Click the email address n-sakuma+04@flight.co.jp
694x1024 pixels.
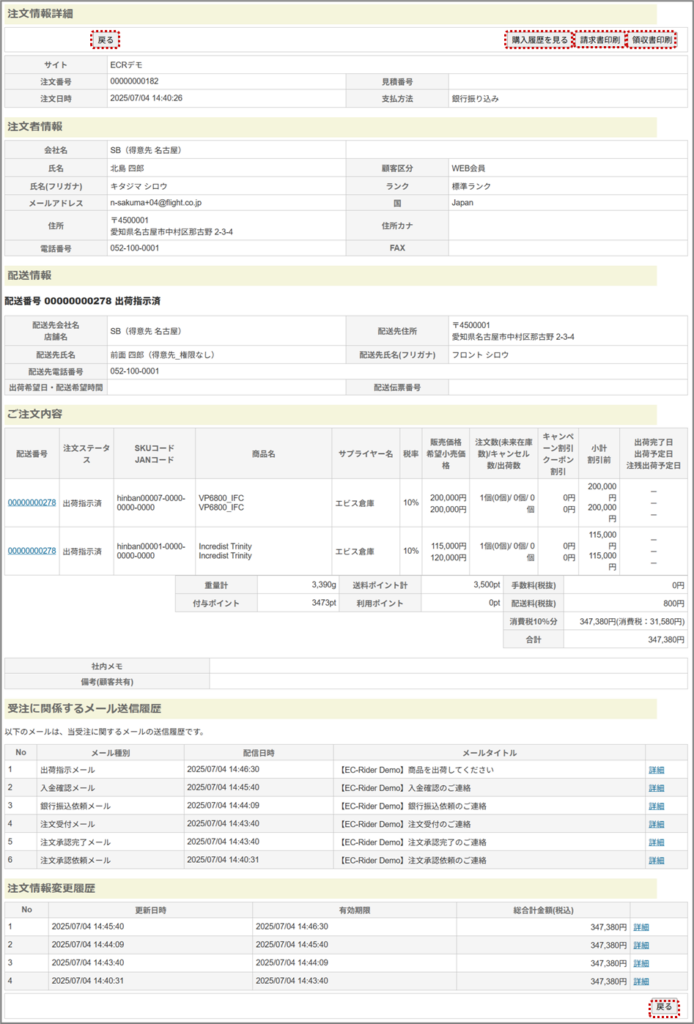click(x=155, y=203)
